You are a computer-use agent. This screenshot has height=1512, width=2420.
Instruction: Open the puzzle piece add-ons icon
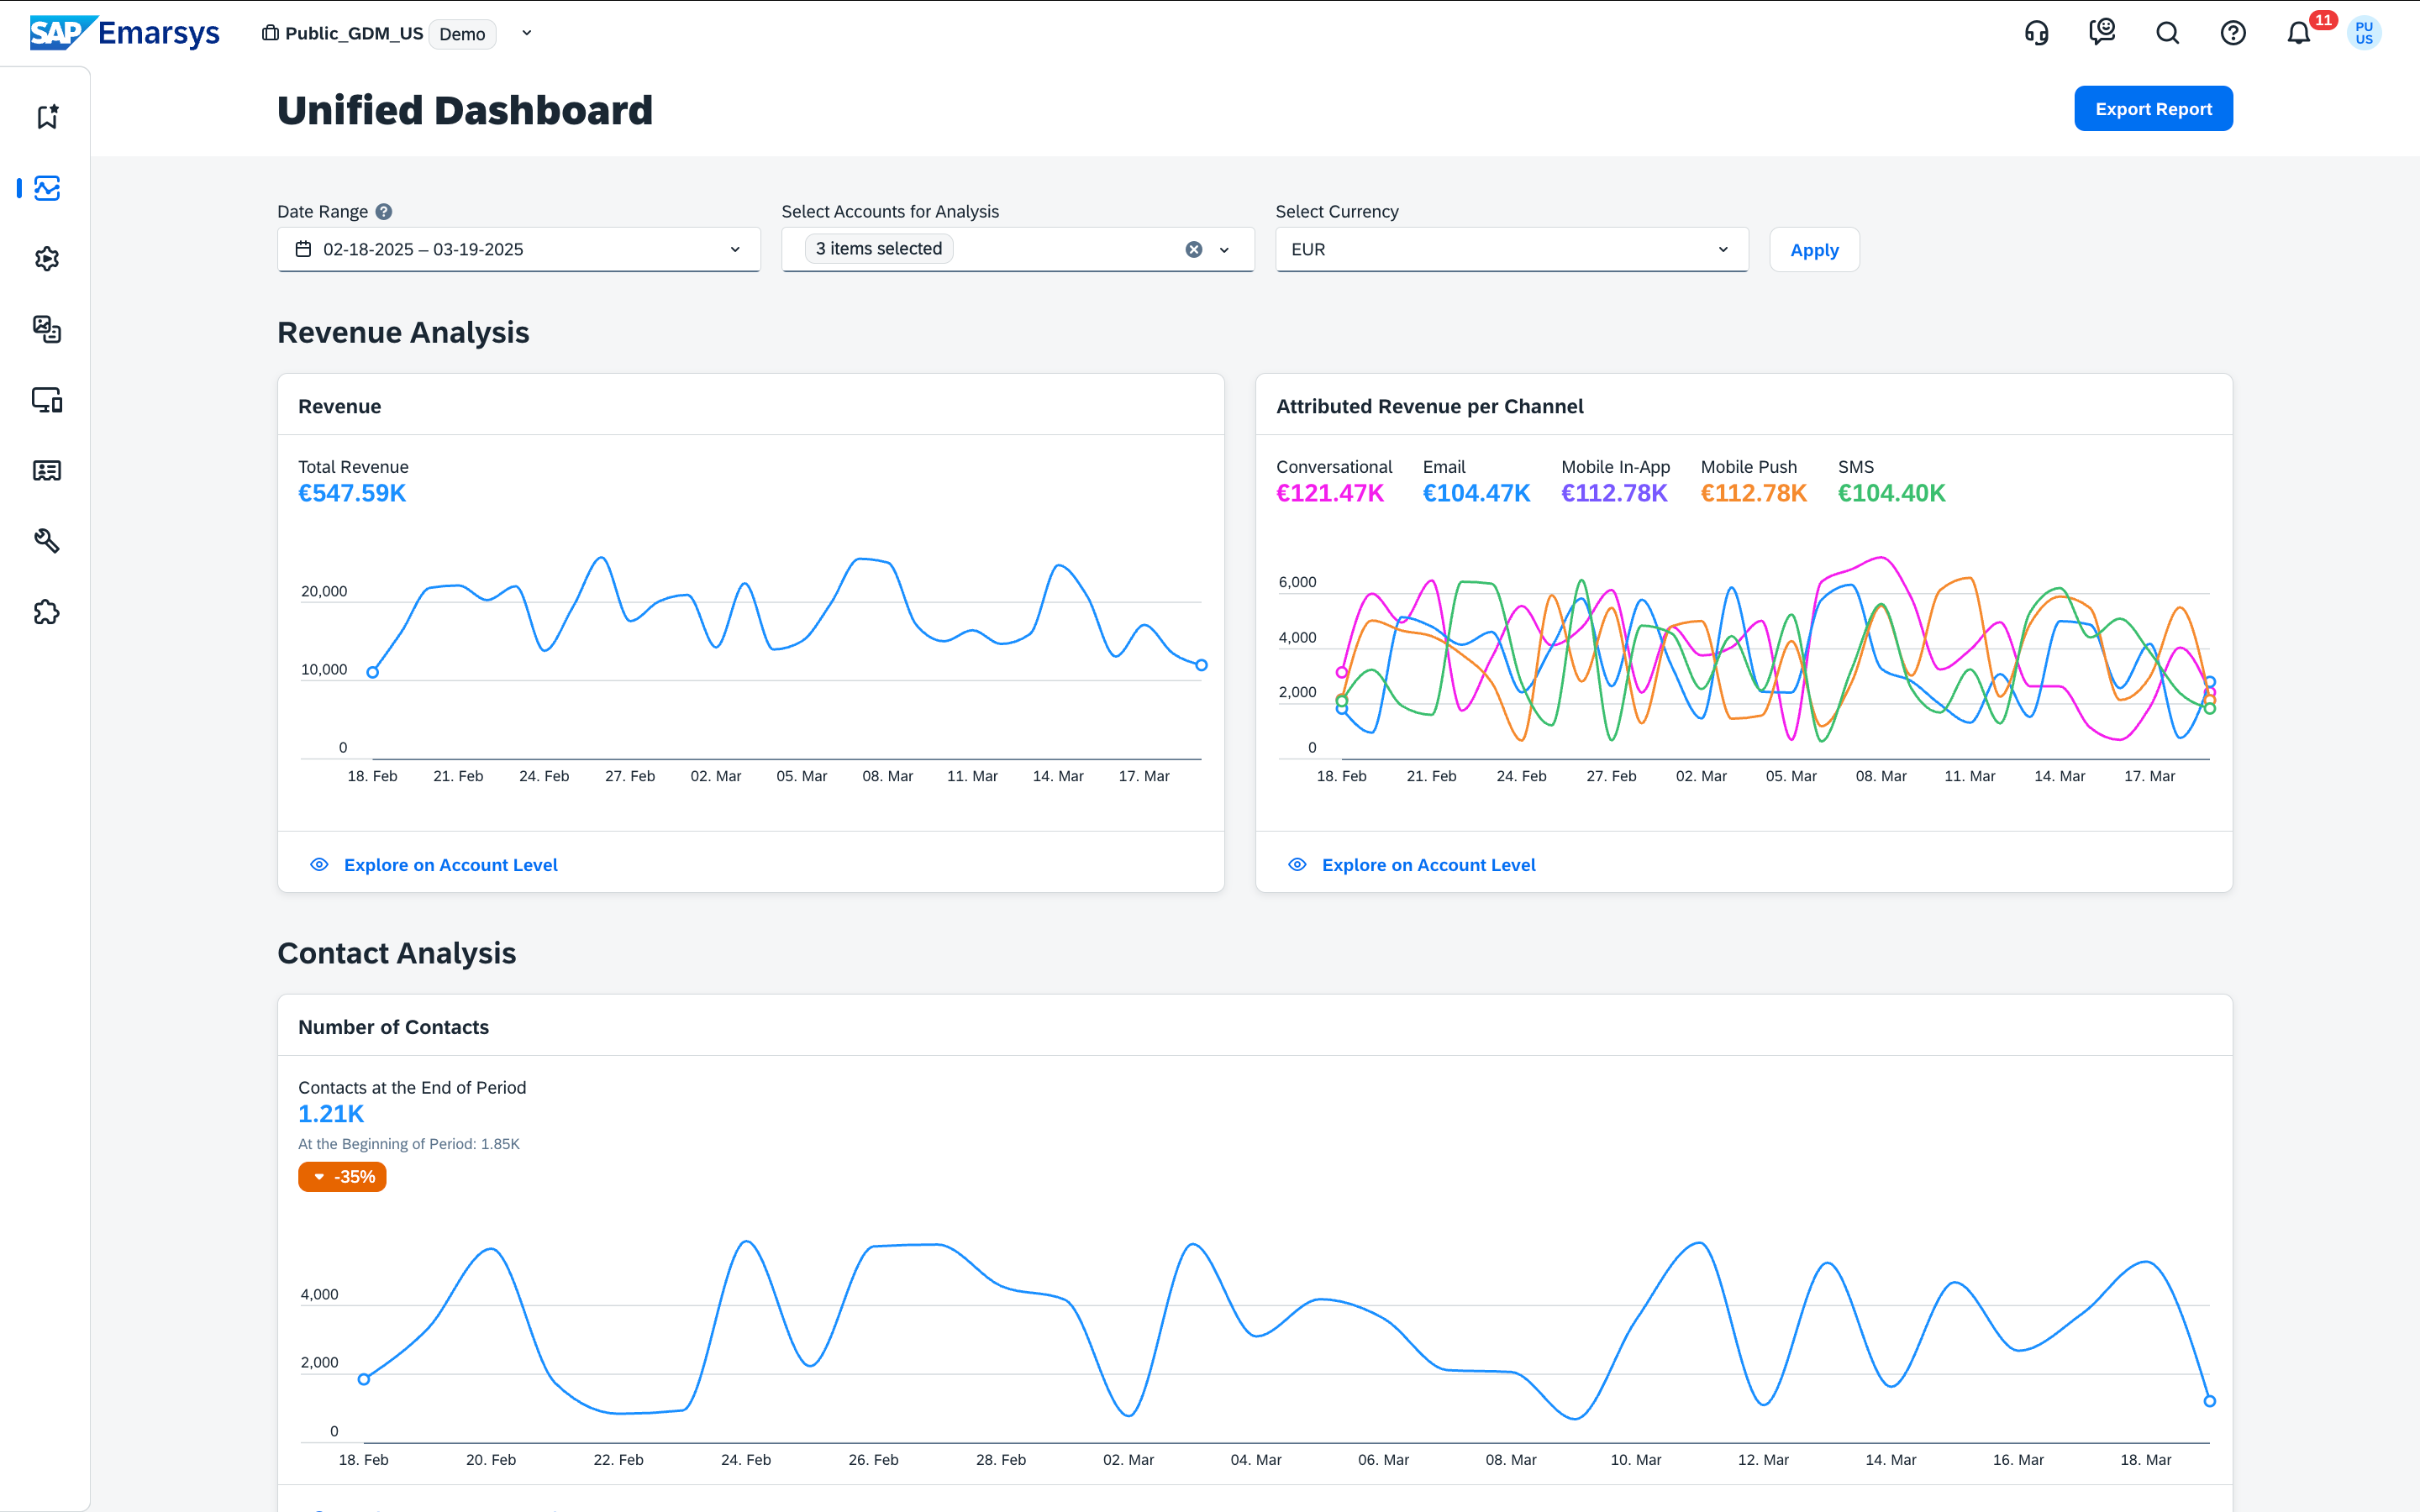point(47,612)
